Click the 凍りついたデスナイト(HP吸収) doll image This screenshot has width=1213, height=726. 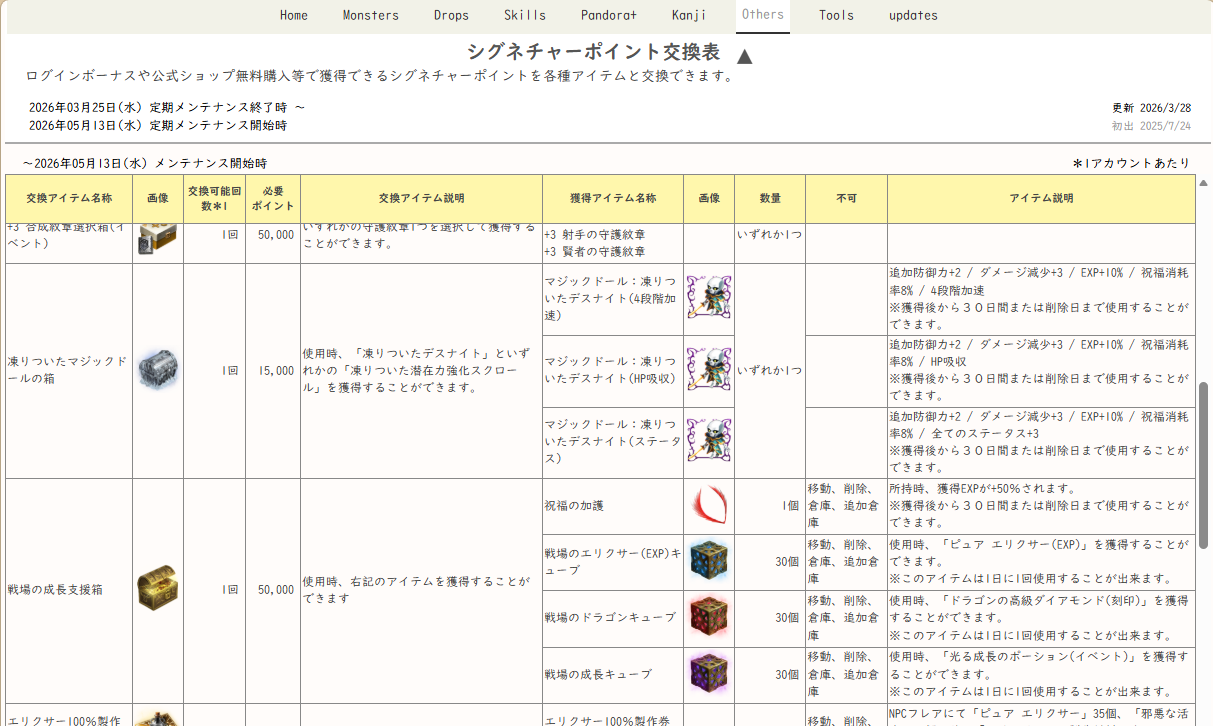[x=709, y=370]
